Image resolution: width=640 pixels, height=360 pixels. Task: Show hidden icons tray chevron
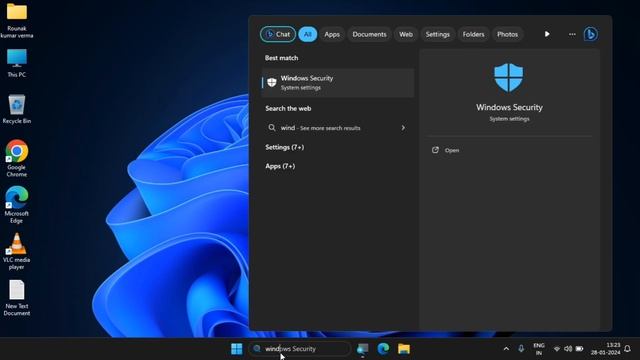506,349
